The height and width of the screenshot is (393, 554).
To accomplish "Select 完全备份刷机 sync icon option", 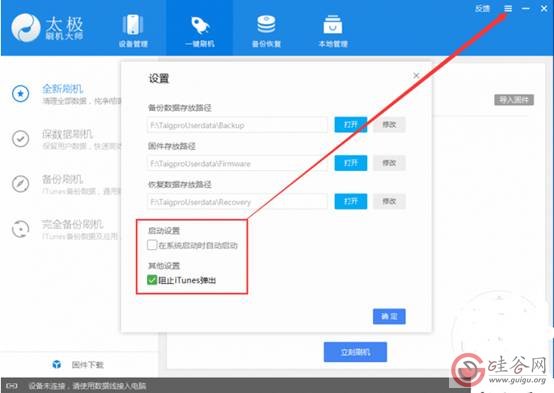I will [x=20, y=229].
